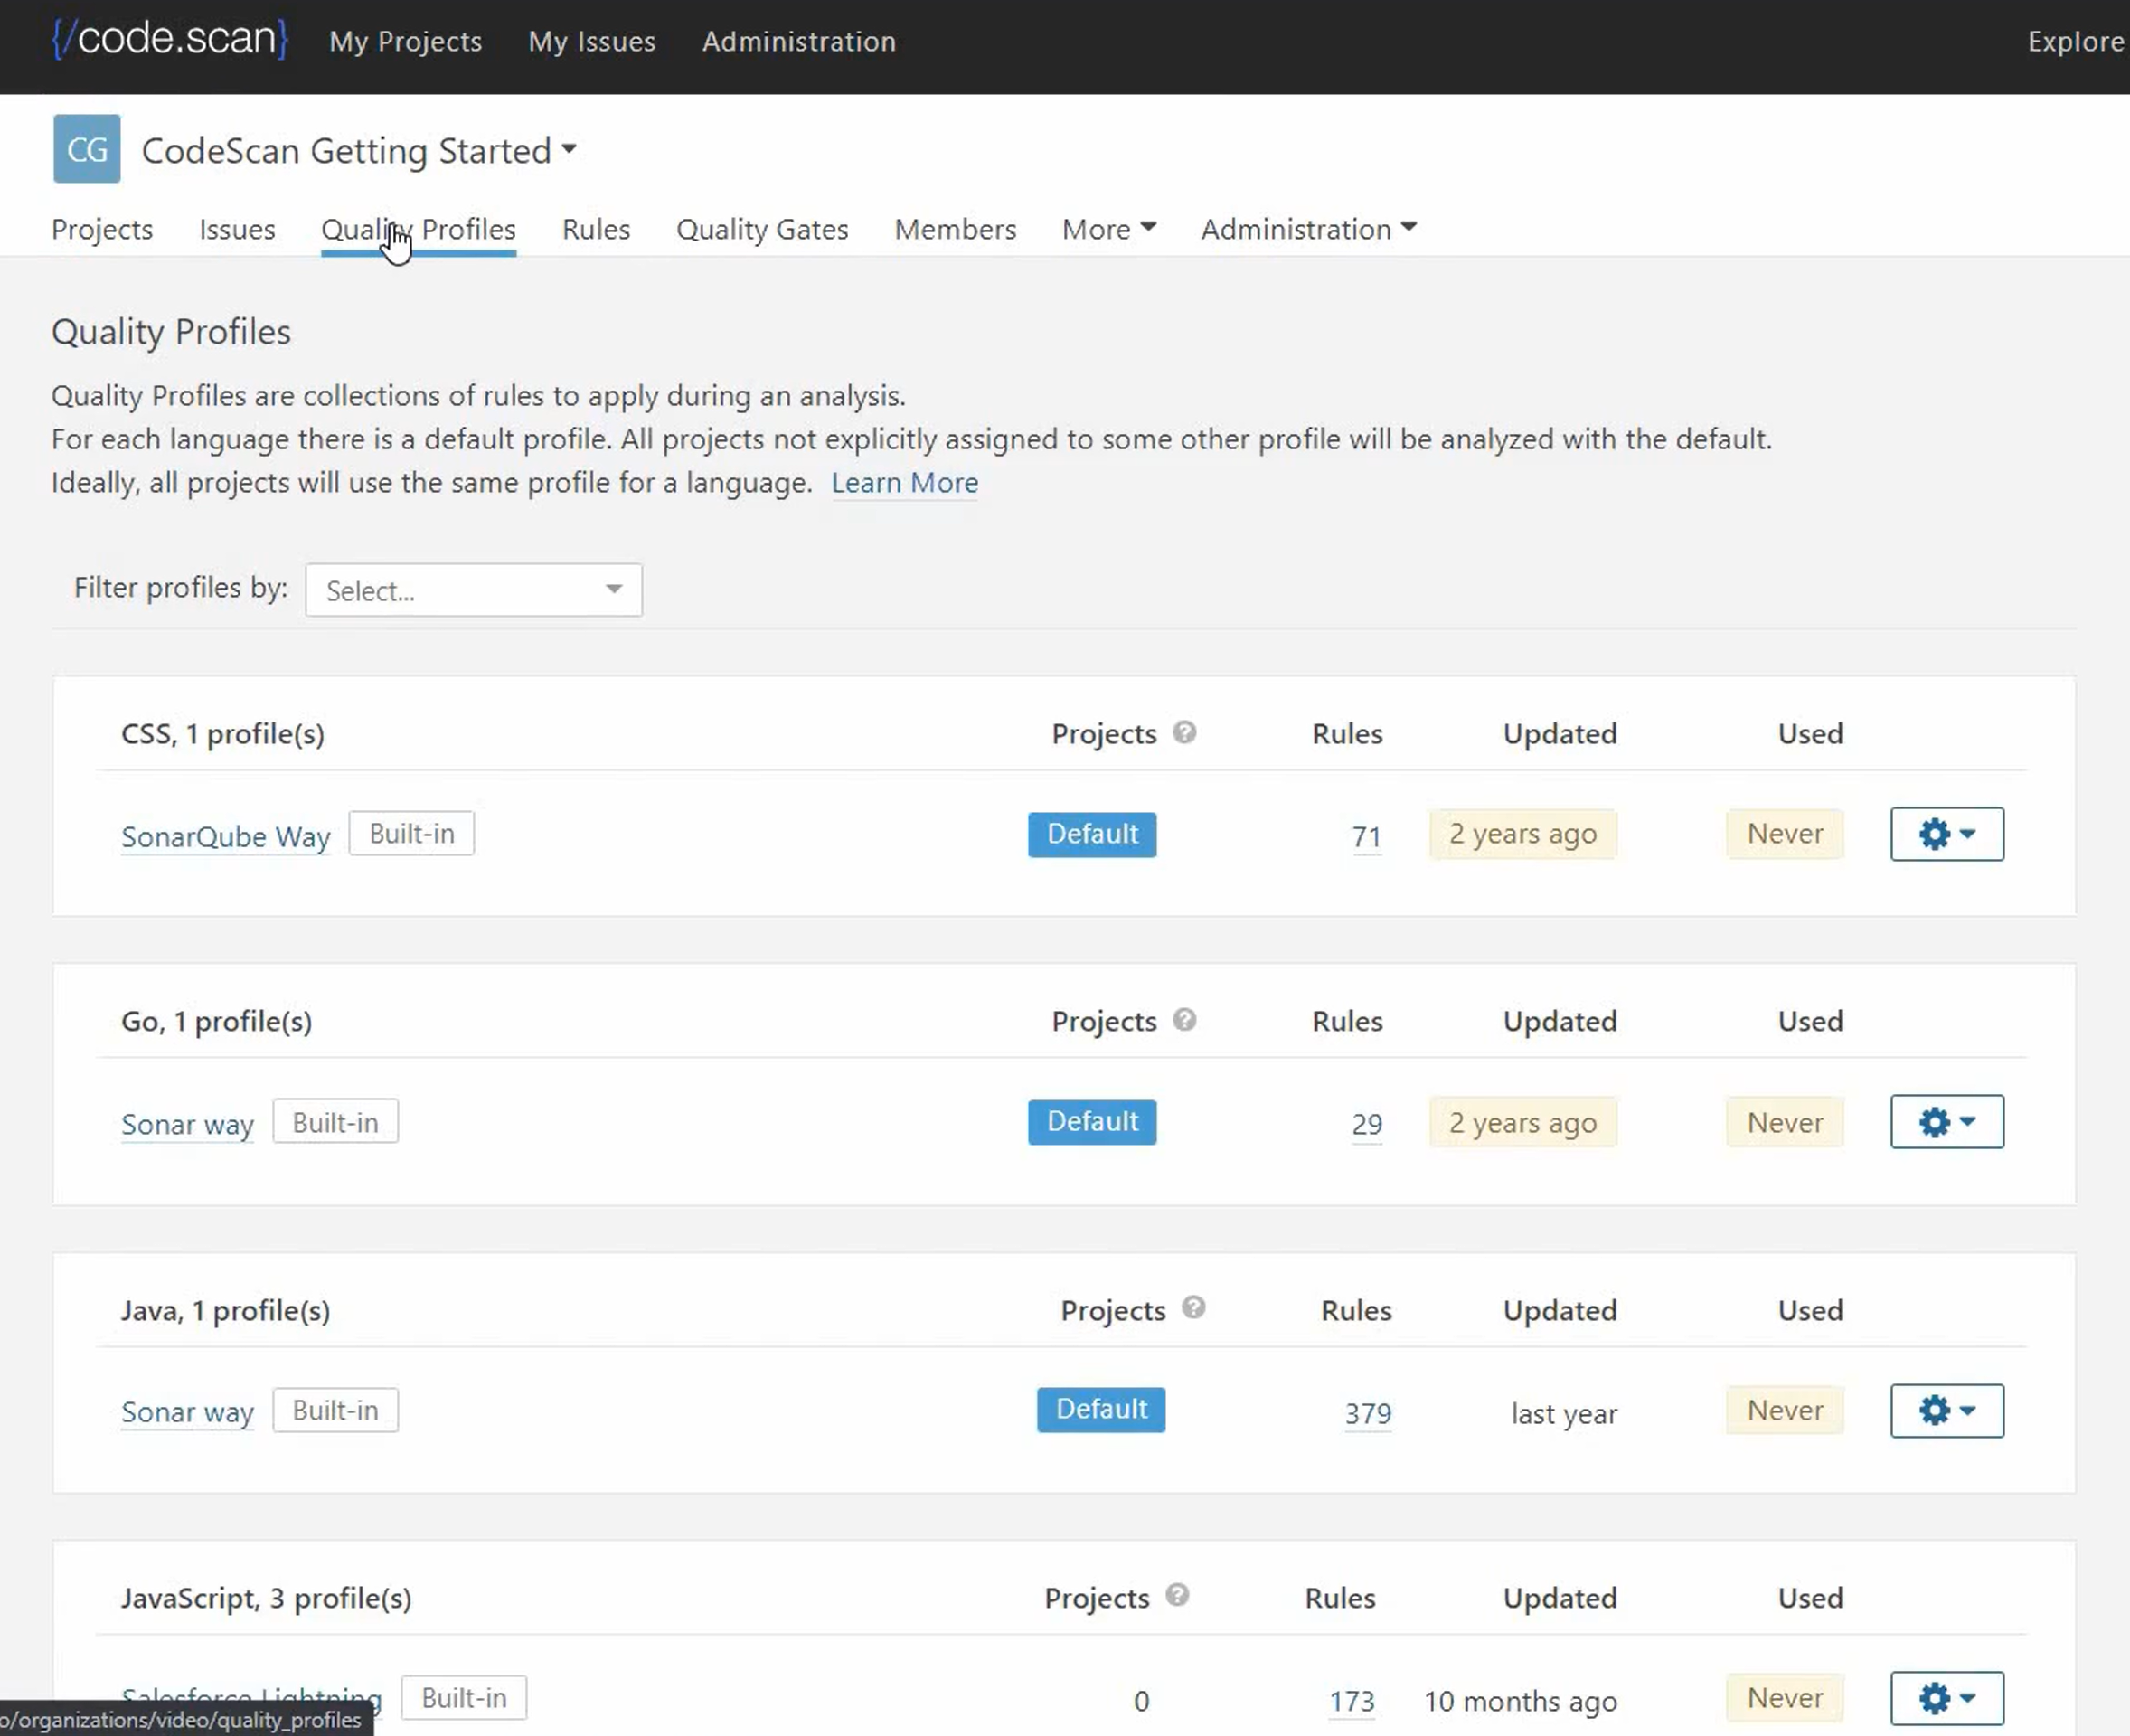Viewport: 2130px width, 1736px height.
Task: Click the CG organization avatar
Action: coord(87,149)
